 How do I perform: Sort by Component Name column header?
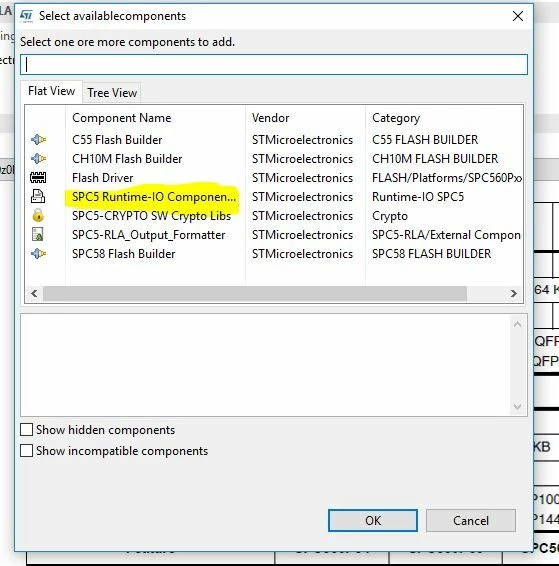[122, 118]
